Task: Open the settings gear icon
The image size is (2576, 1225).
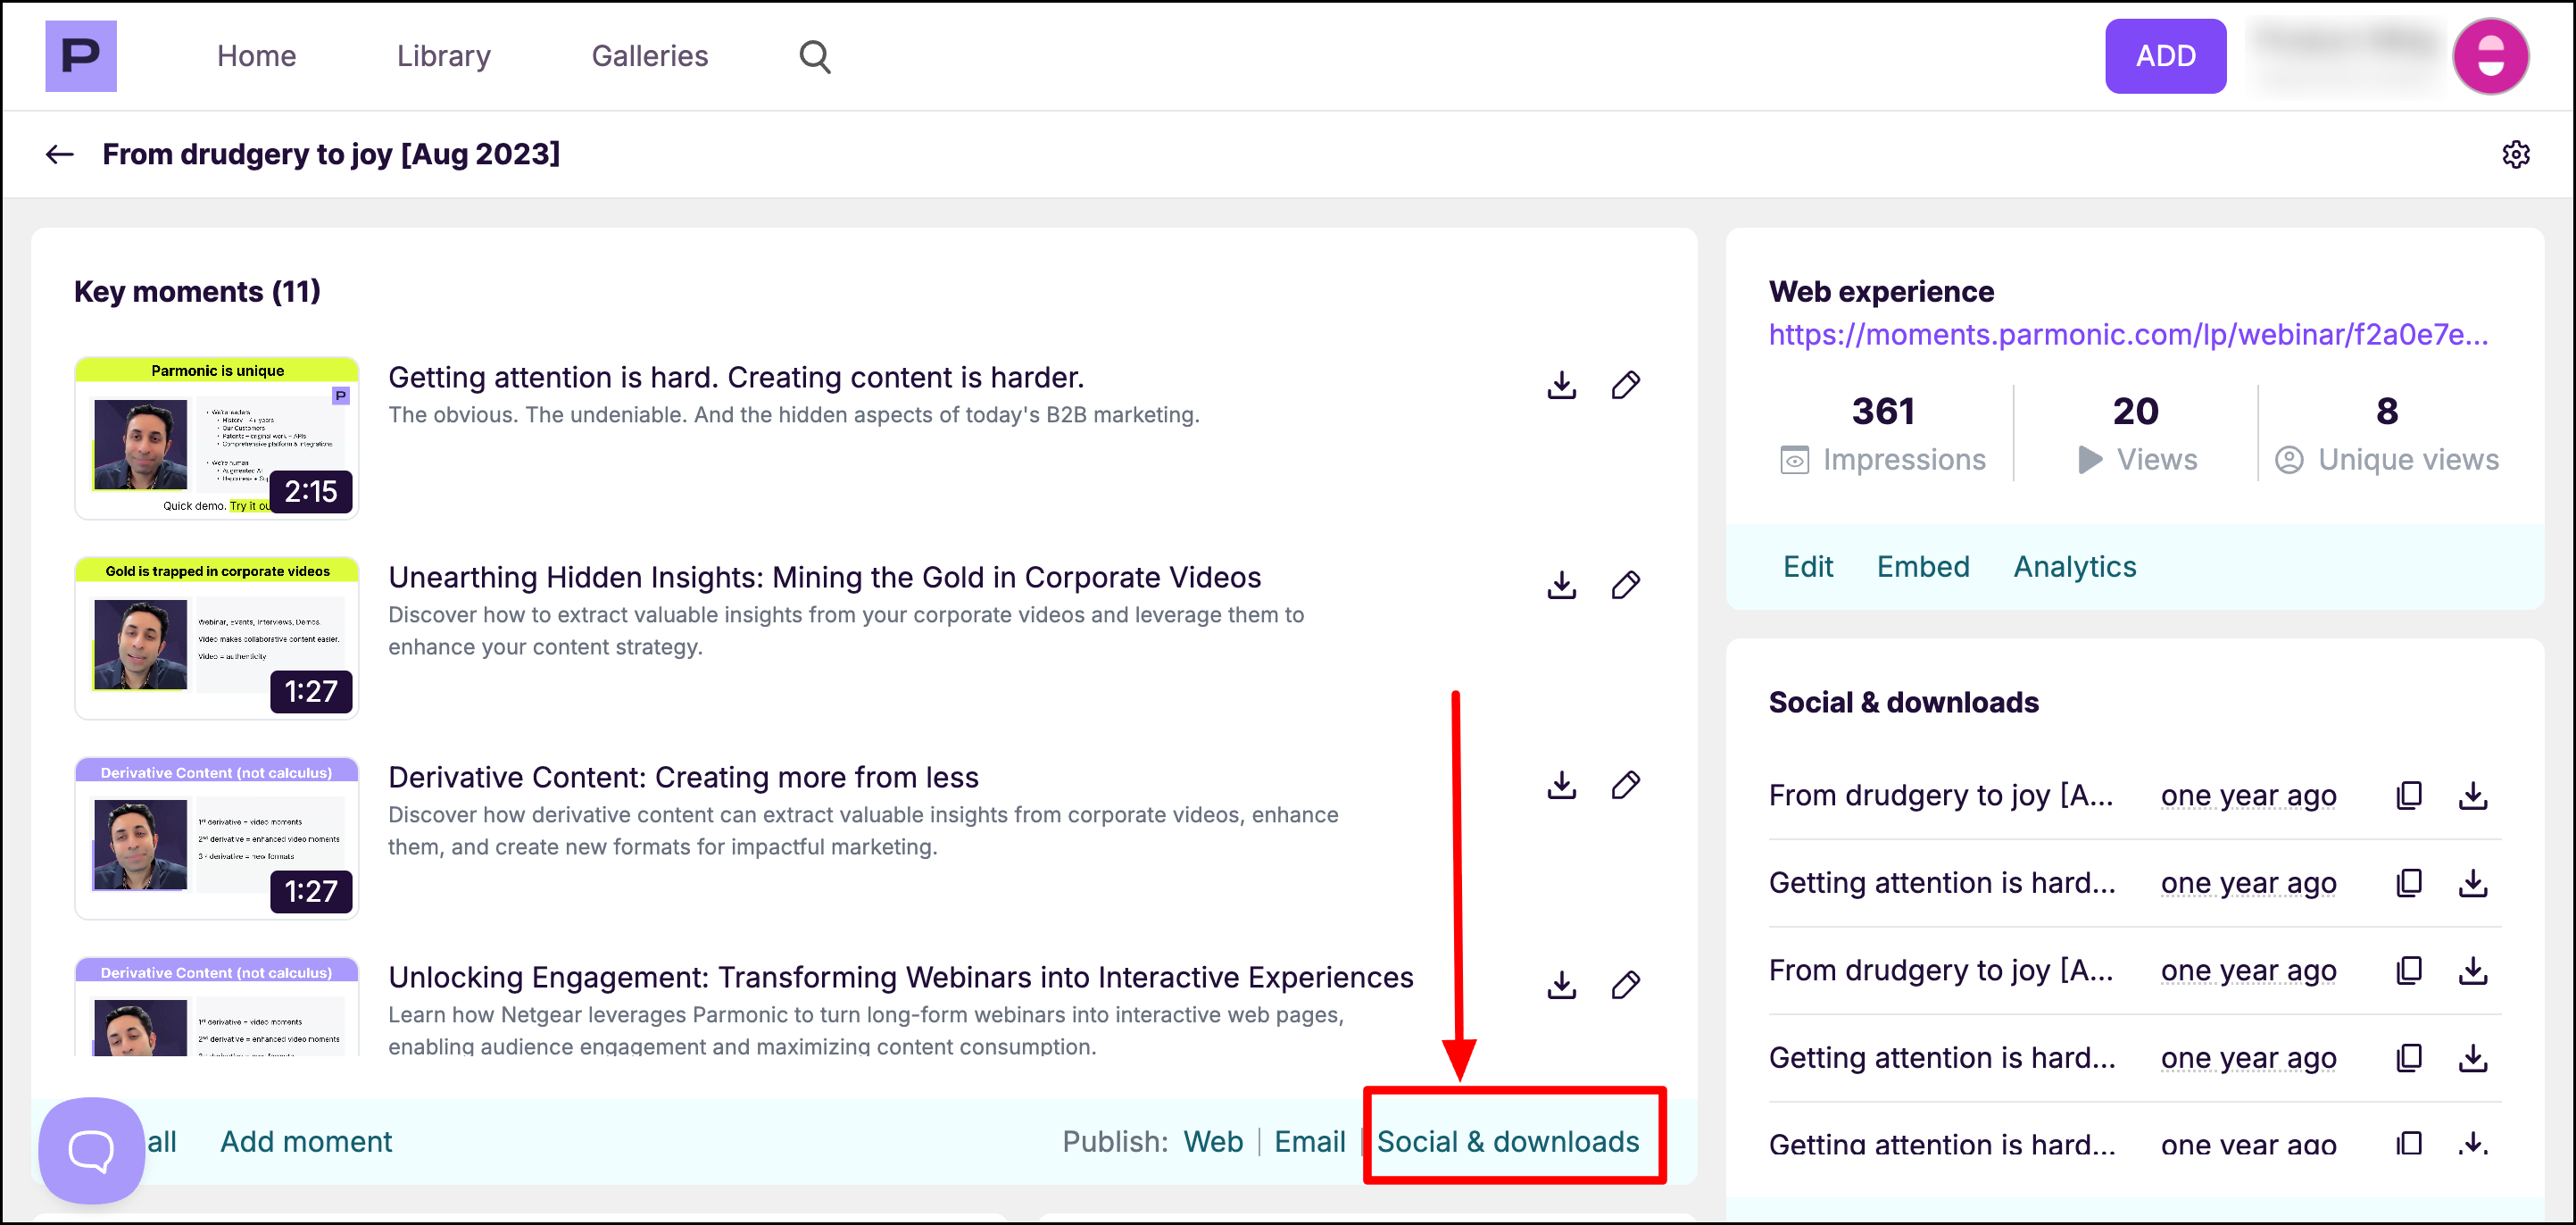Action: (x=2516, y=154)
